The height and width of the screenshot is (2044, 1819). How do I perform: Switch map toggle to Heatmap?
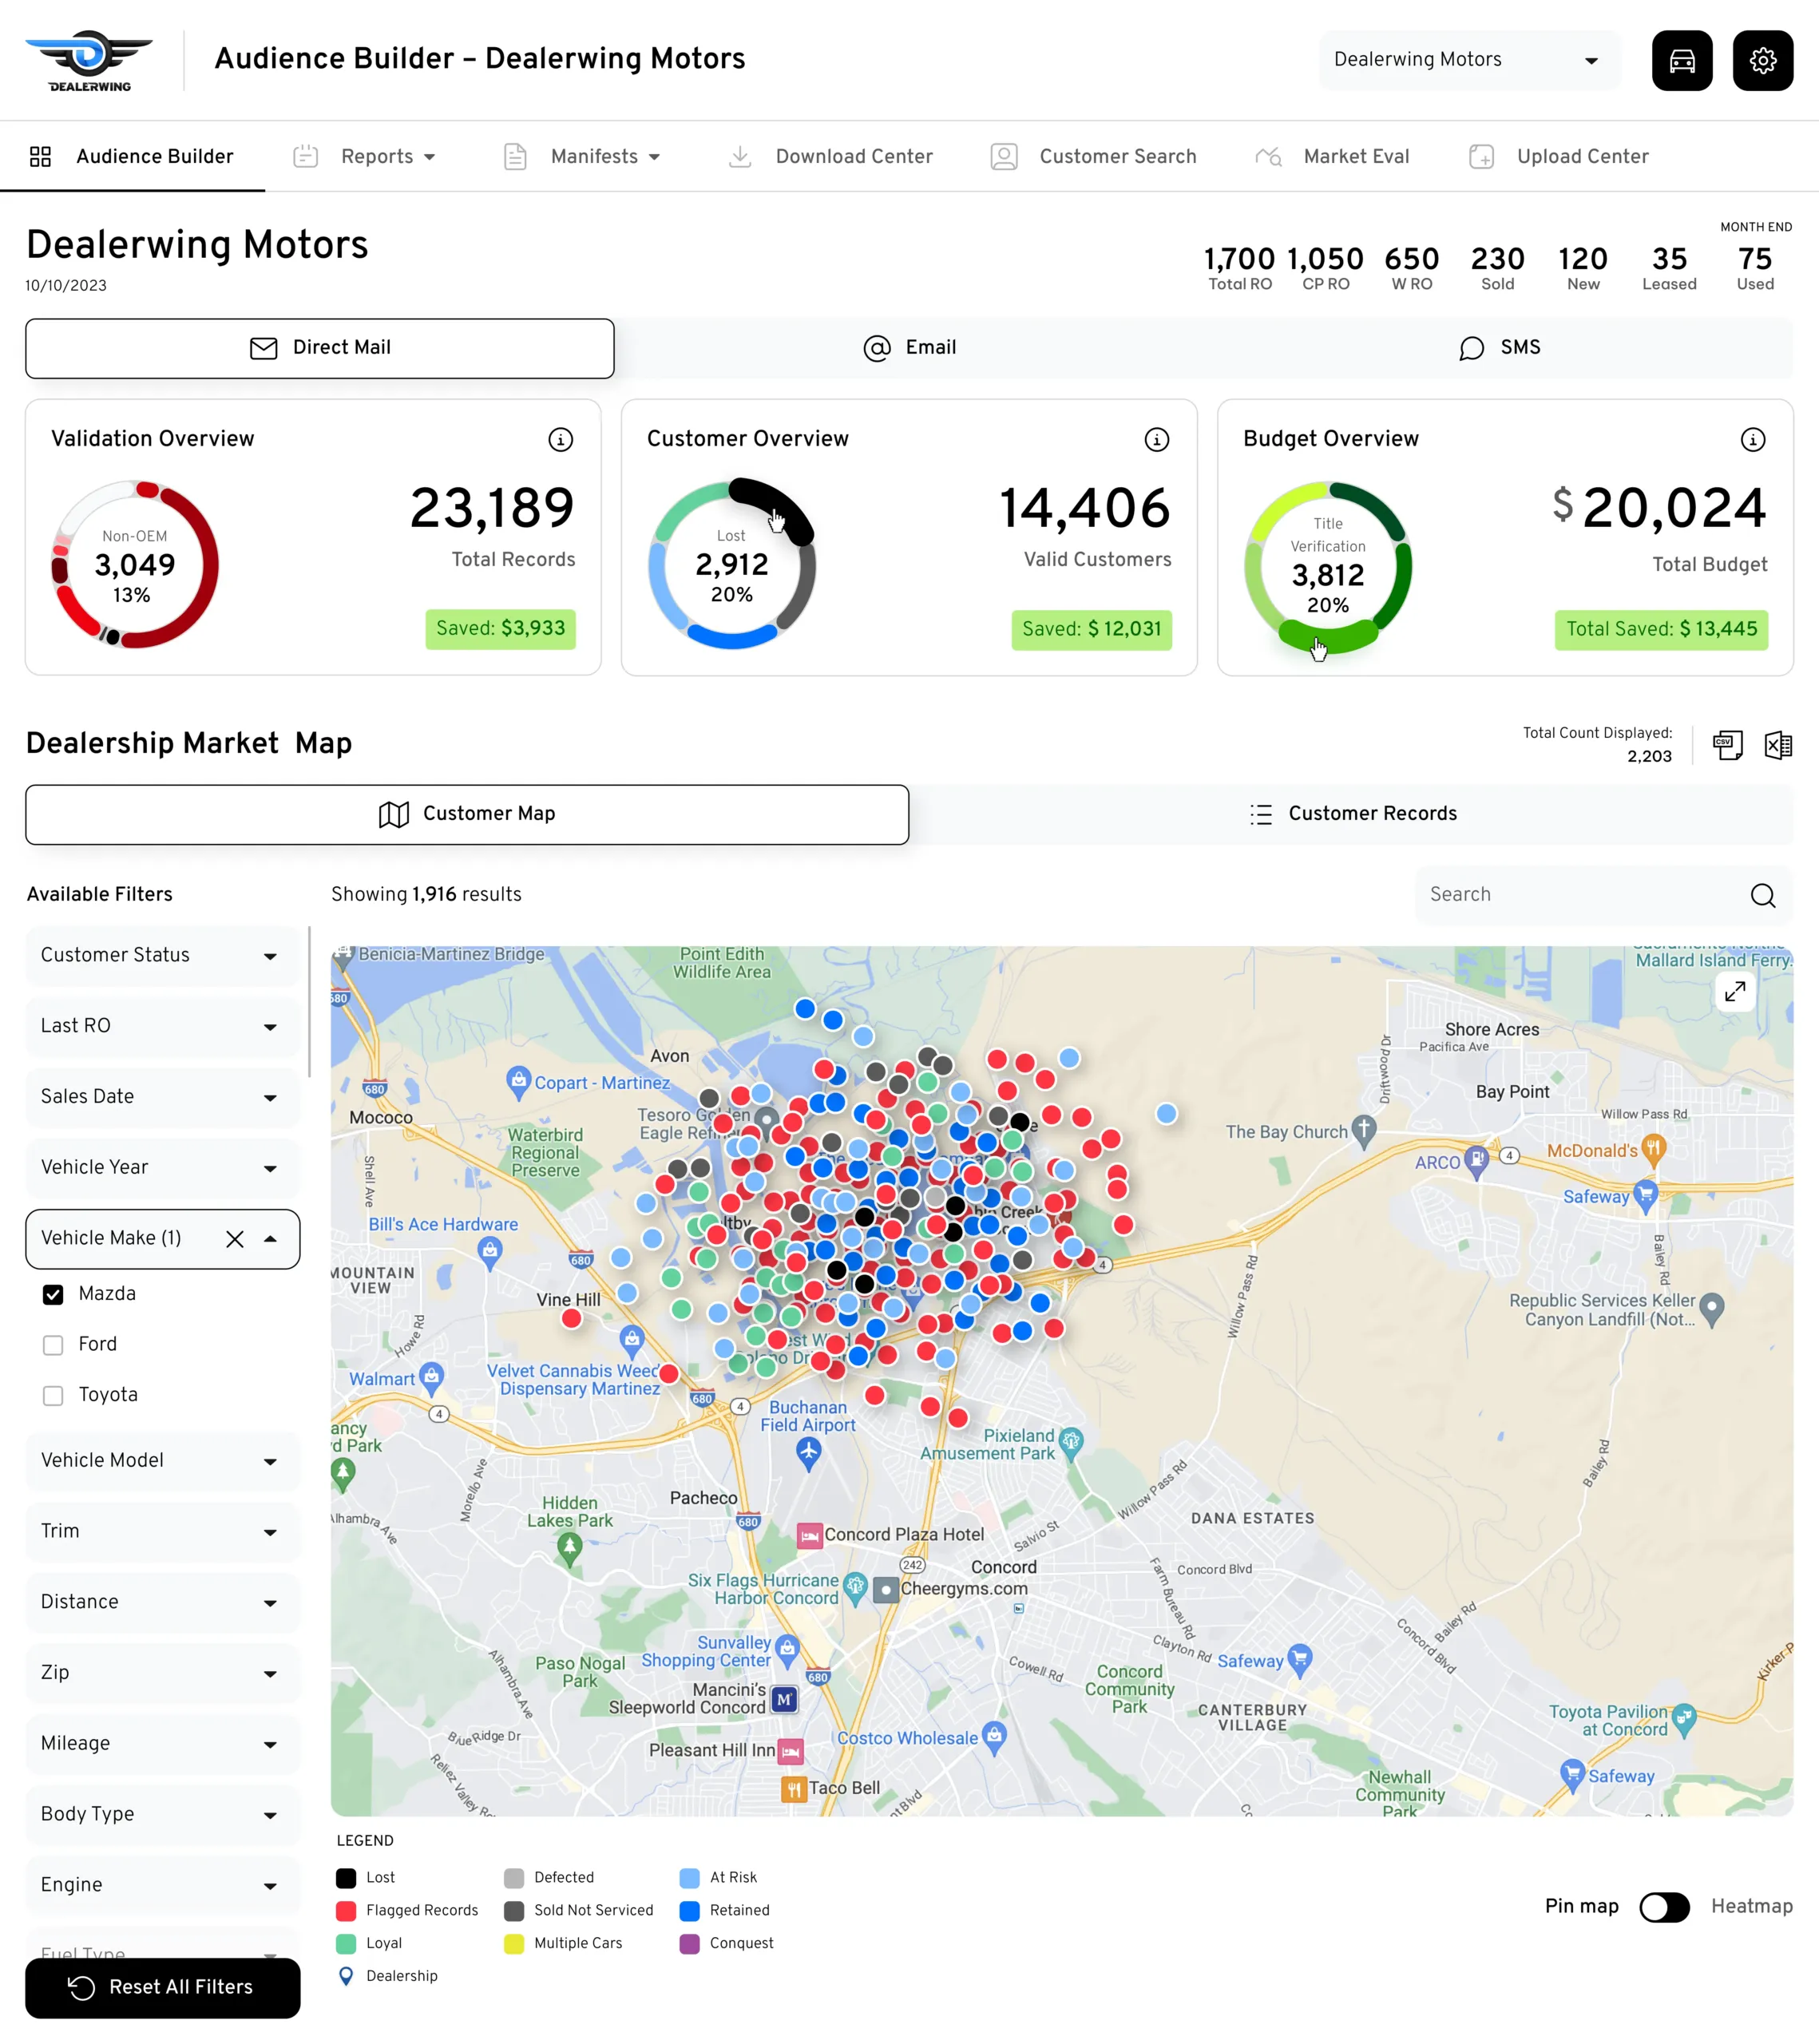click(x=1664, y=1907)
